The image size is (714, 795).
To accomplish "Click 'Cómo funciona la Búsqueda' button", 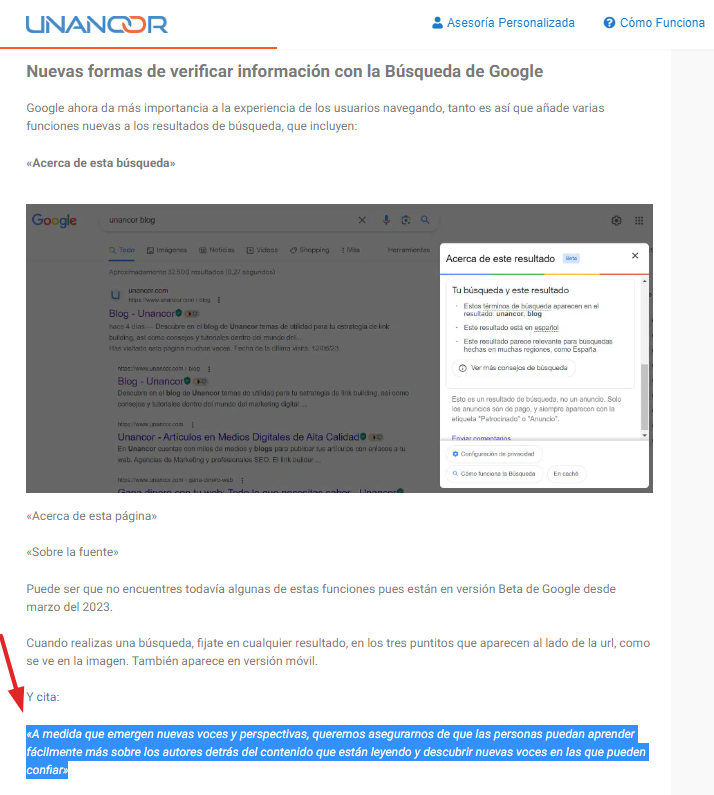I will tap(494, 474).
